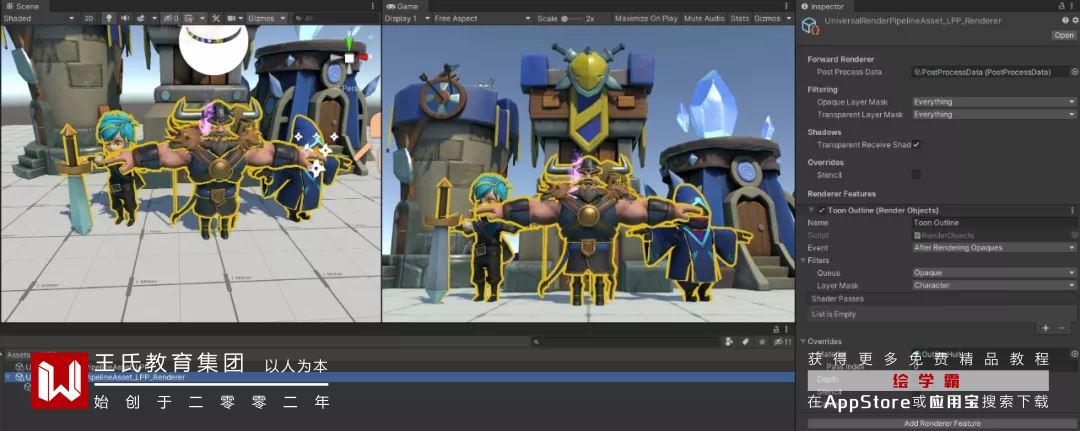Click renderer asset icon in Inspector header

coord(811,26)
